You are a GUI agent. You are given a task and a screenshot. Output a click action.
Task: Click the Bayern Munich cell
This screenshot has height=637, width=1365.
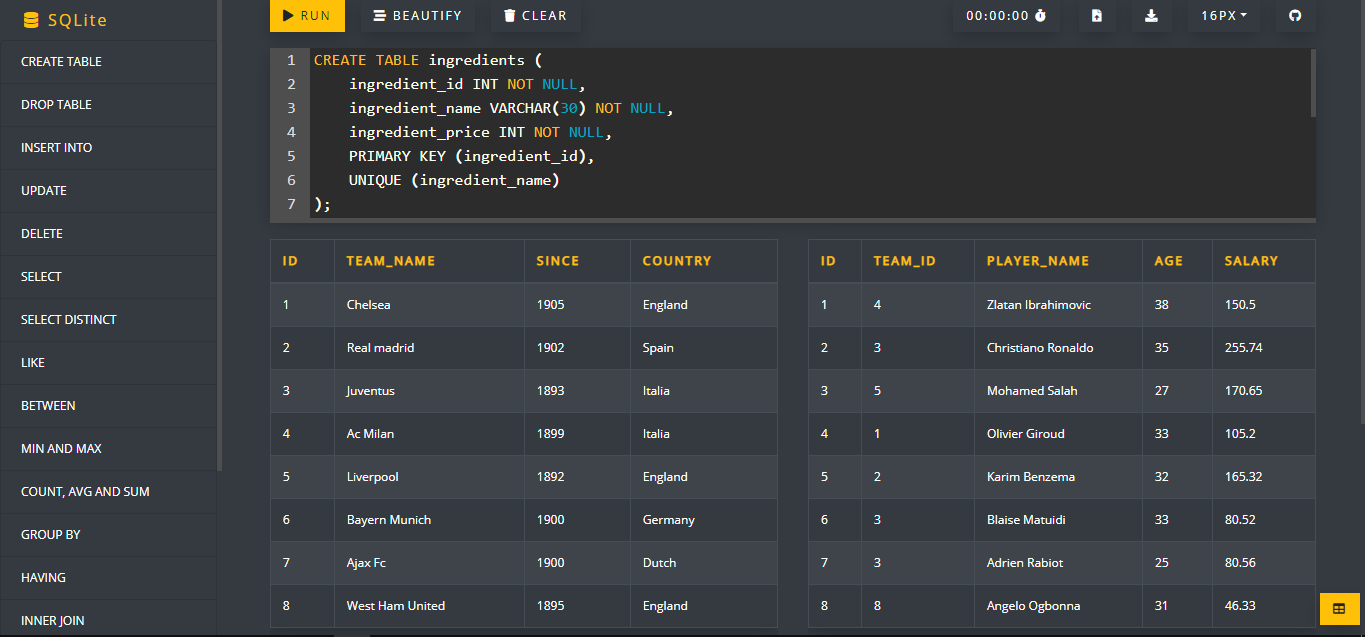(x=429, y=520)
